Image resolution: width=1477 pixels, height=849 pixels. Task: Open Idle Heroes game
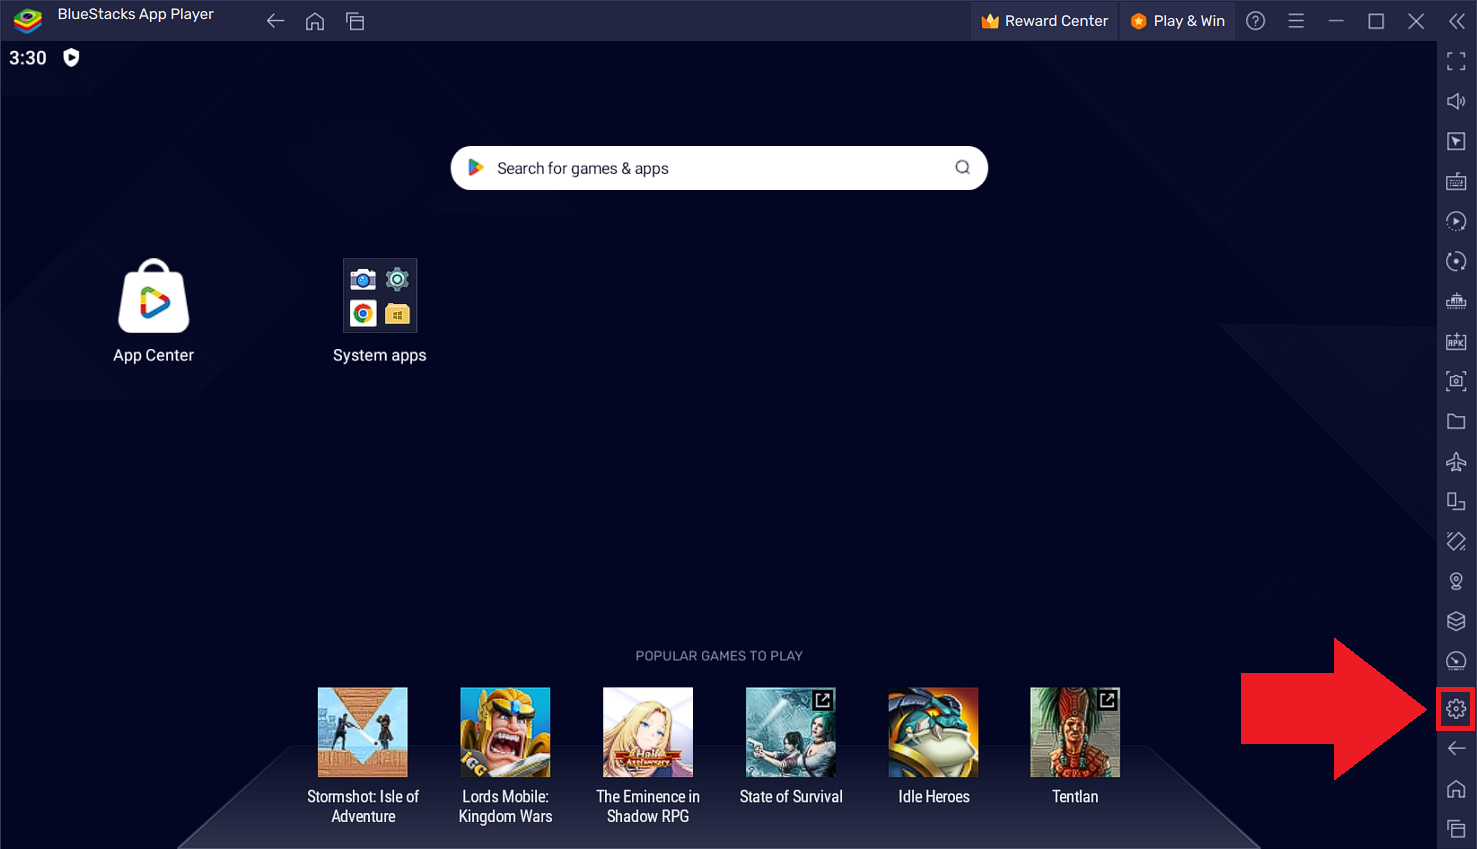[x=933, y=746]
